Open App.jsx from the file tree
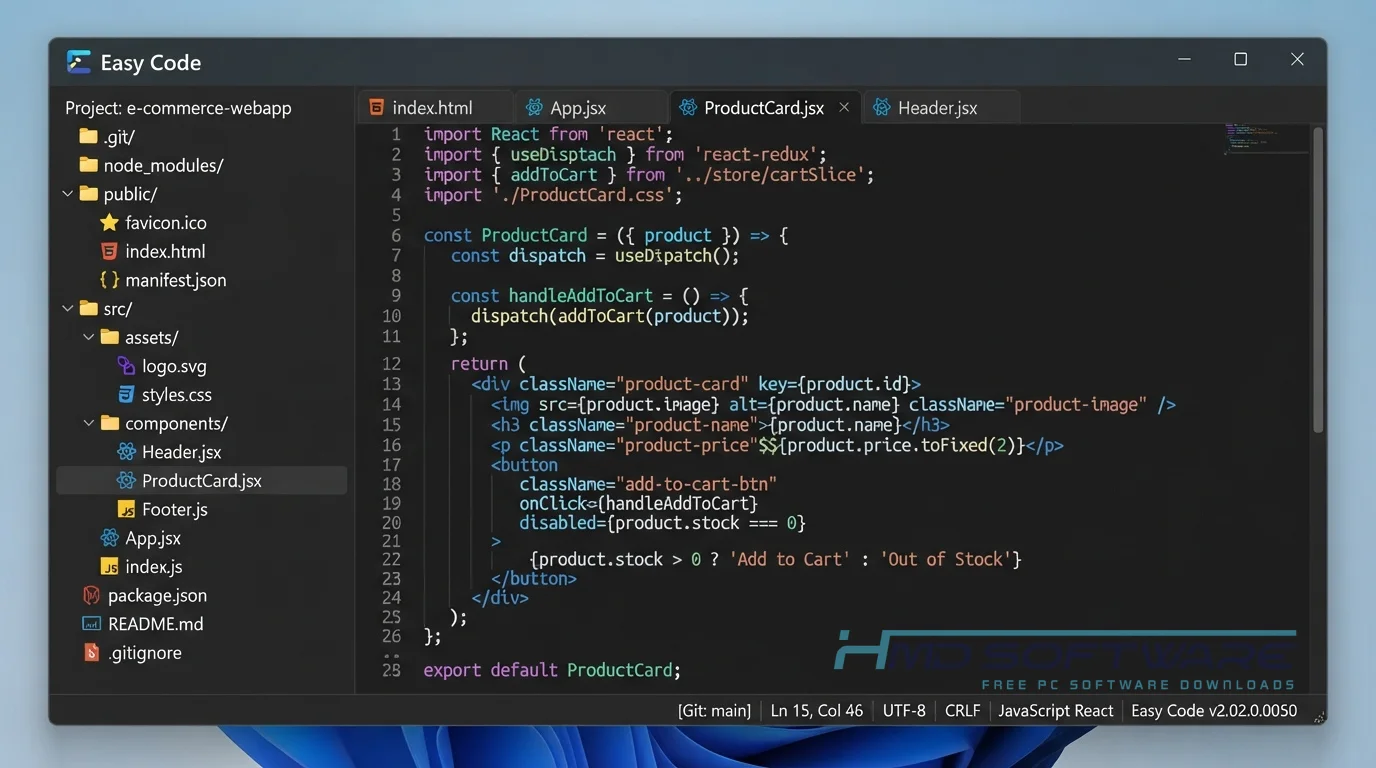1376x768 pixels. pos(153,538)
